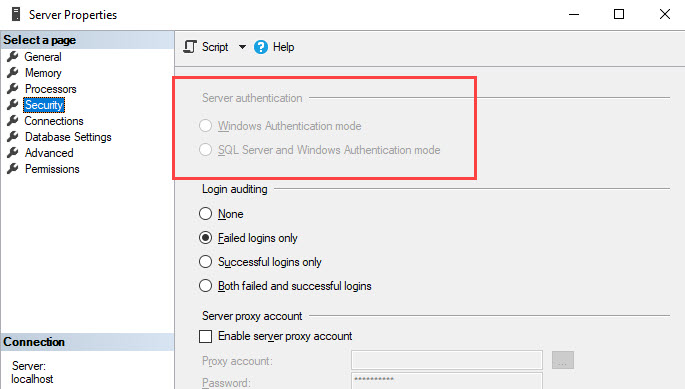Switch to the Processors page
The image size is (685, 389).
click(51, 89)
